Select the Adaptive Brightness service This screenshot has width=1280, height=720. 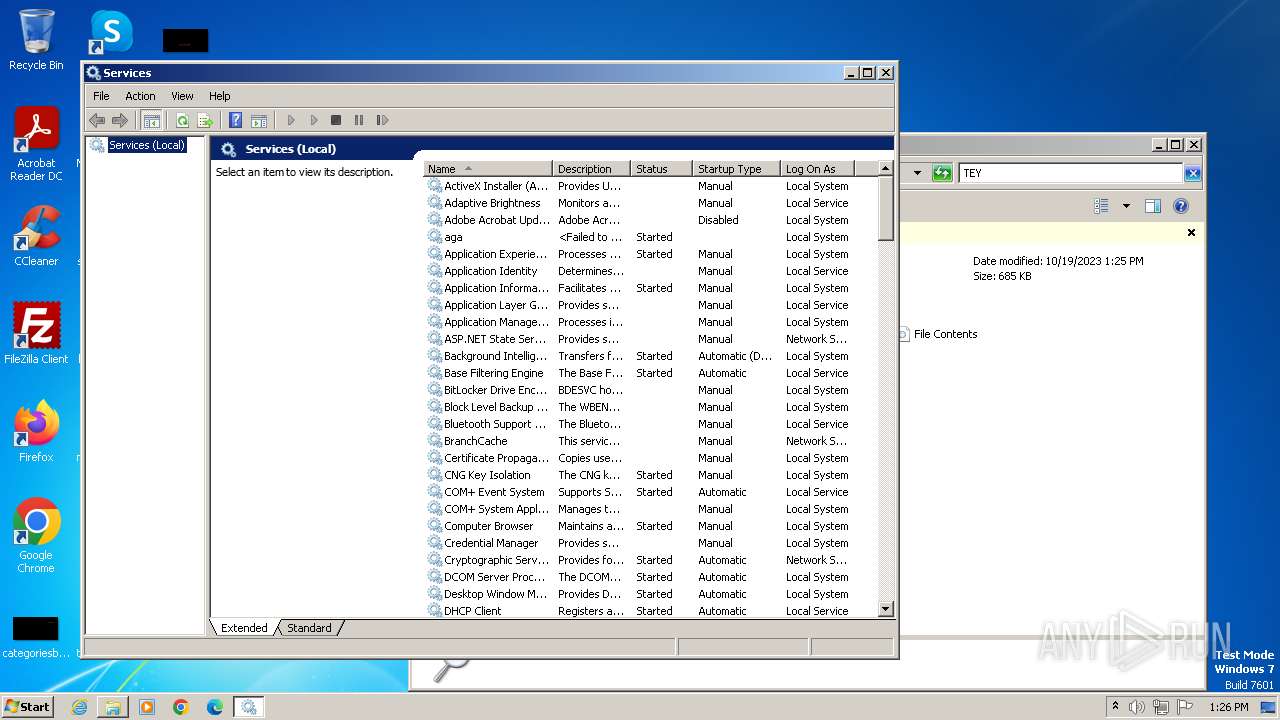tap(650, 203)
